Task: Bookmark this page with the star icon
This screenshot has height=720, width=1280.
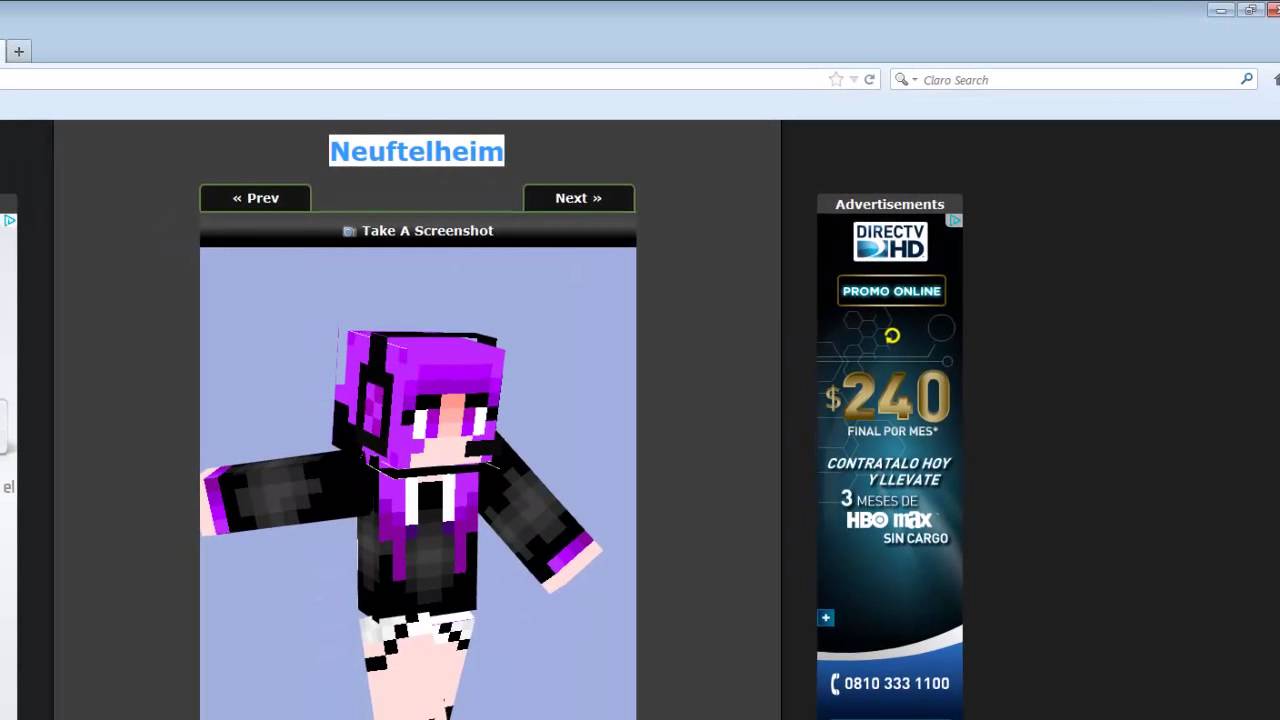Action: pos(836,79)
